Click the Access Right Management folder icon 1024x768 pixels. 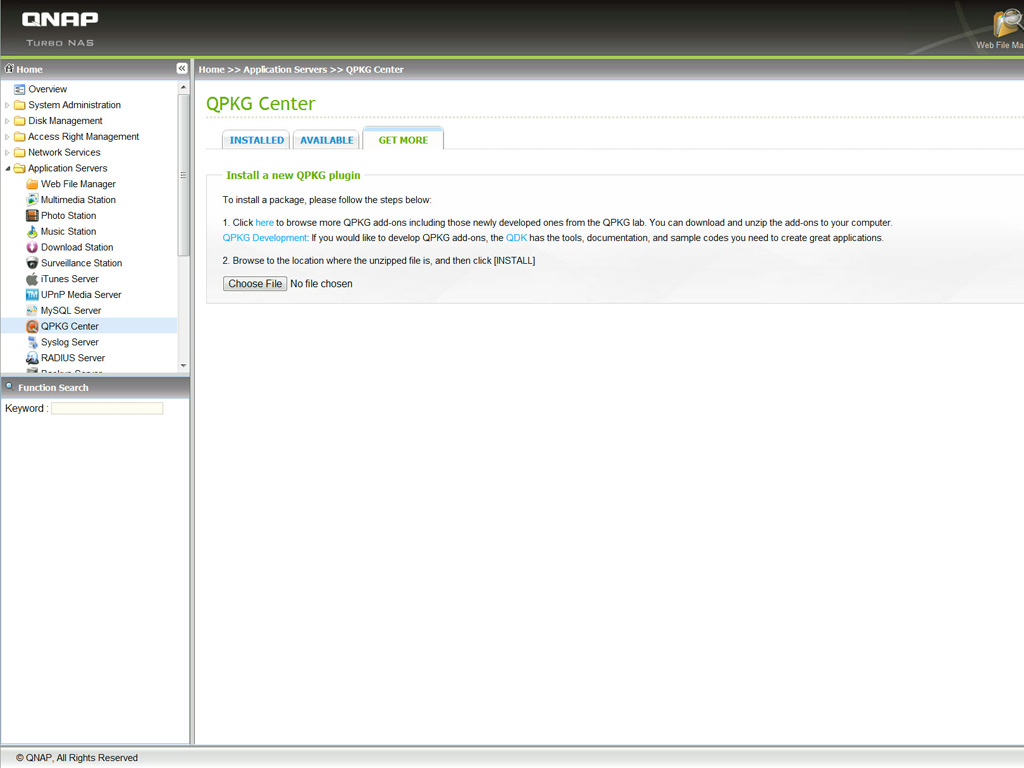(20, 136)
